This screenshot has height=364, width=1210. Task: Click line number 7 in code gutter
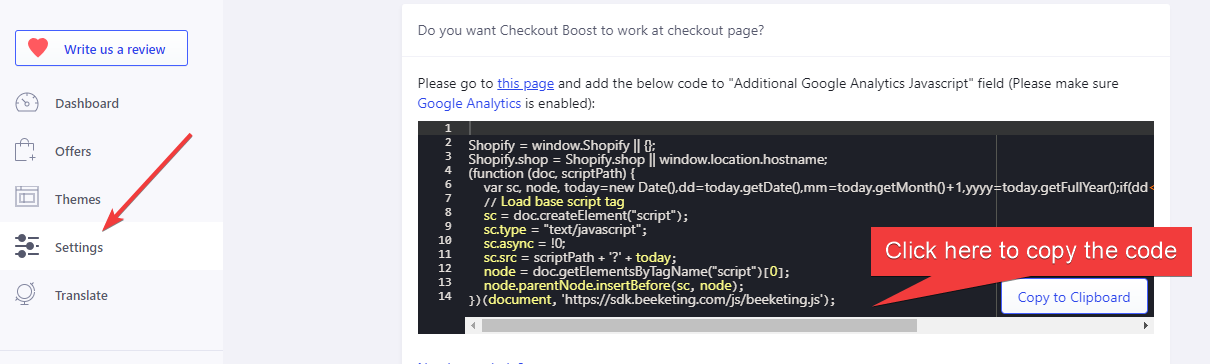pyautogui.click(x=448, y=200)
